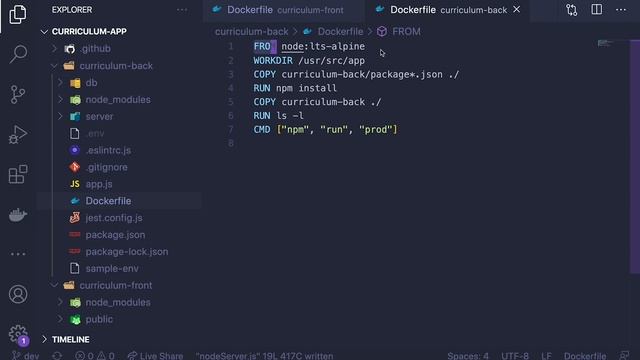
Task: Open errors and warnings count
Action: tap(95, 356)
